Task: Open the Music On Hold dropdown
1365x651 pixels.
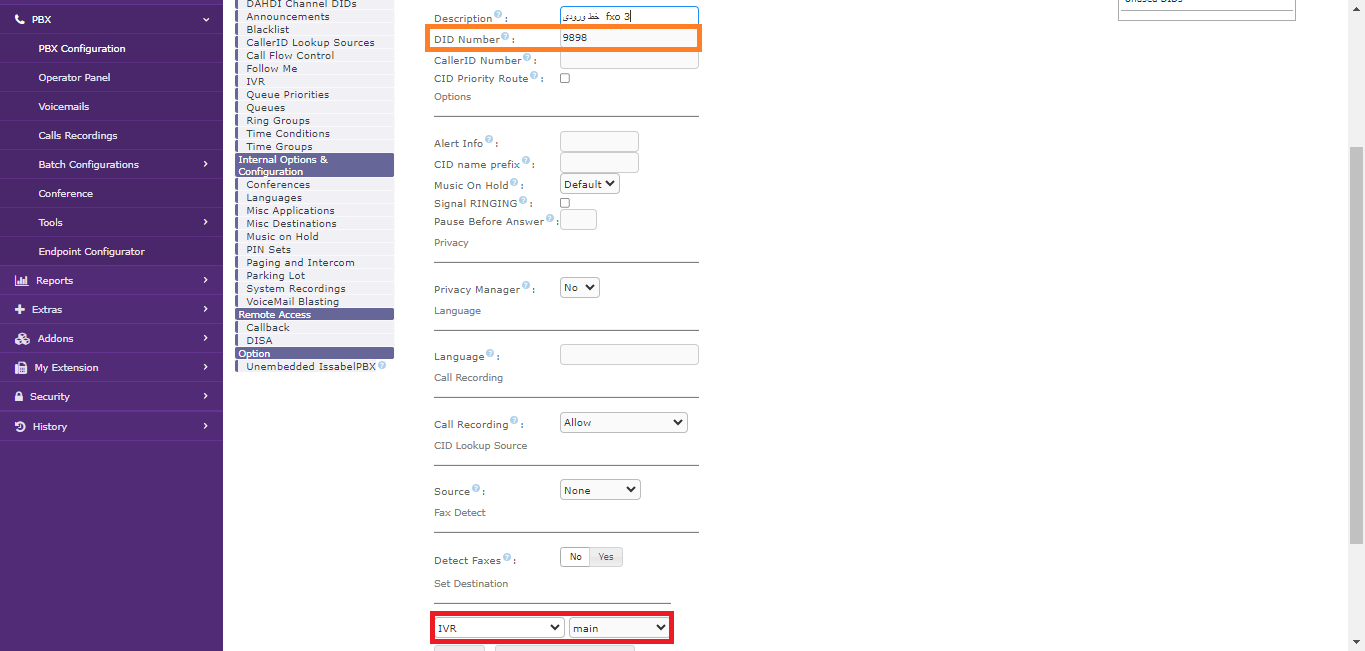Action: (590, 184)
